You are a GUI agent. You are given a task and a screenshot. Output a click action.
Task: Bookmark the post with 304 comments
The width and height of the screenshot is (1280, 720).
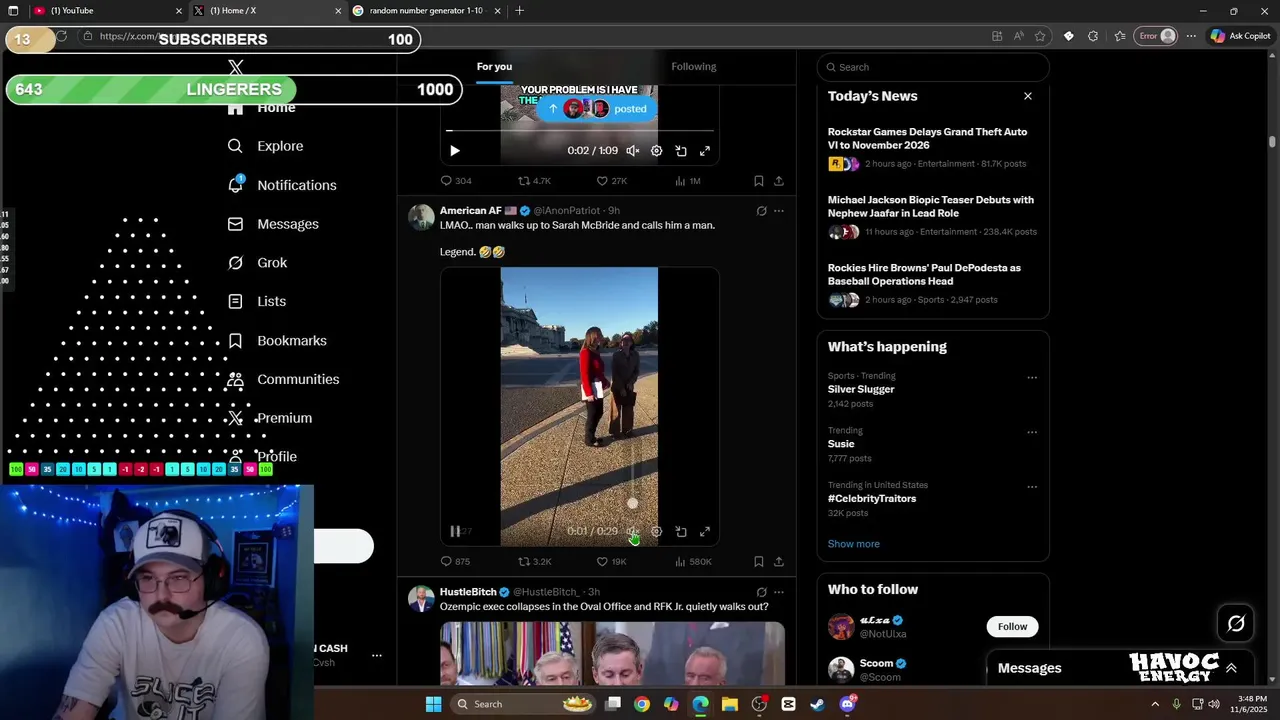coord(759,181)
